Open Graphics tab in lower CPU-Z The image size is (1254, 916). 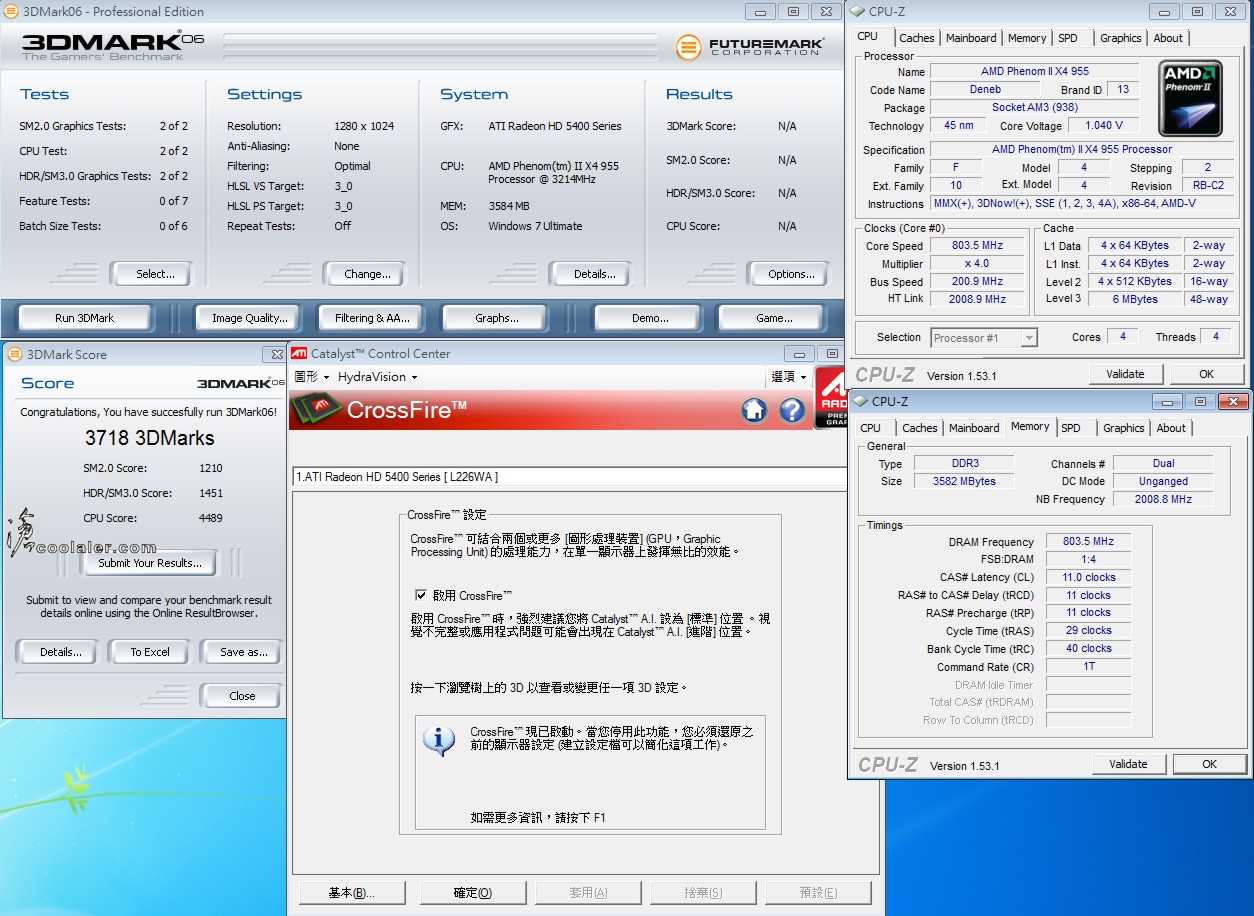tap(1123, 428)
